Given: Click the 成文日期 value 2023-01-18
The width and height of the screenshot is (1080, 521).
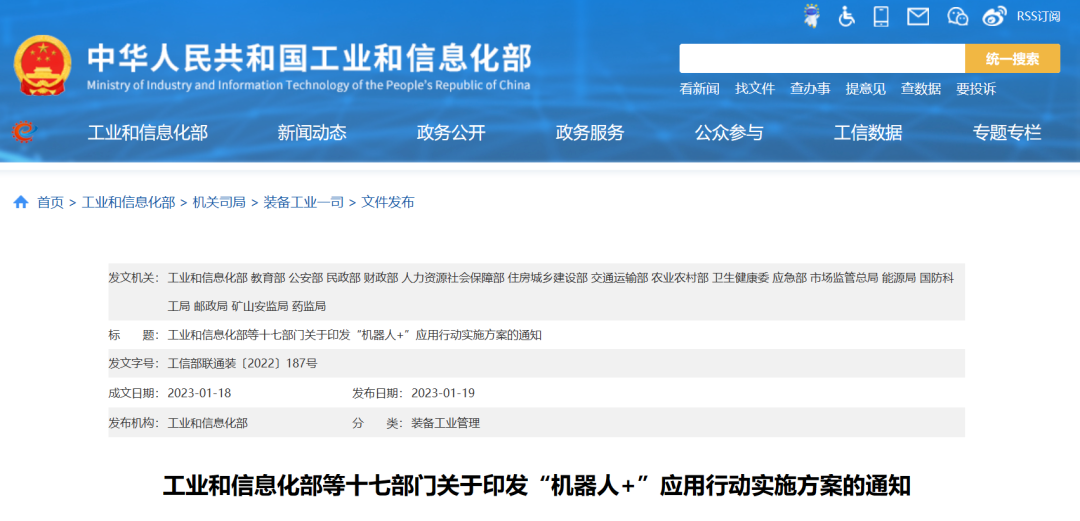Looking at the screenshot, I should point(200,394).
